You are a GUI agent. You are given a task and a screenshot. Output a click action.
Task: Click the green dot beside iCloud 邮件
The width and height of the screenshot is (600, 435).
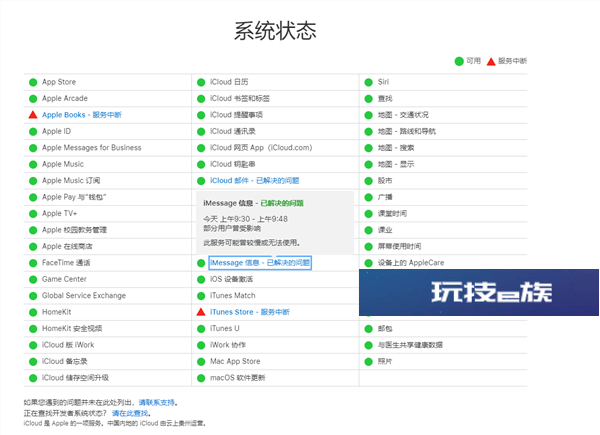[201, 181]
